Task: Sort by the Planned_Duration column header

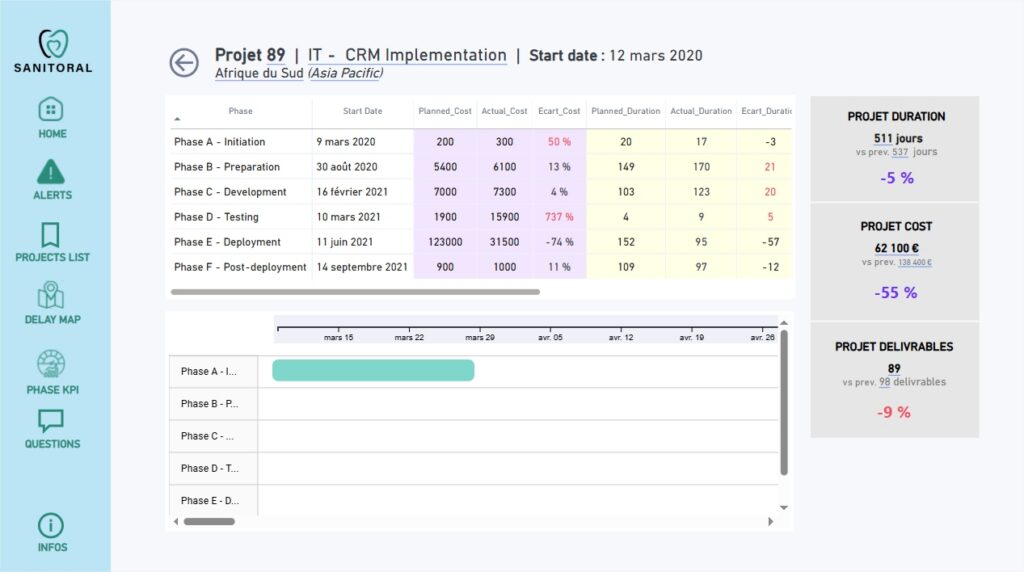Action: coord(626,111)
